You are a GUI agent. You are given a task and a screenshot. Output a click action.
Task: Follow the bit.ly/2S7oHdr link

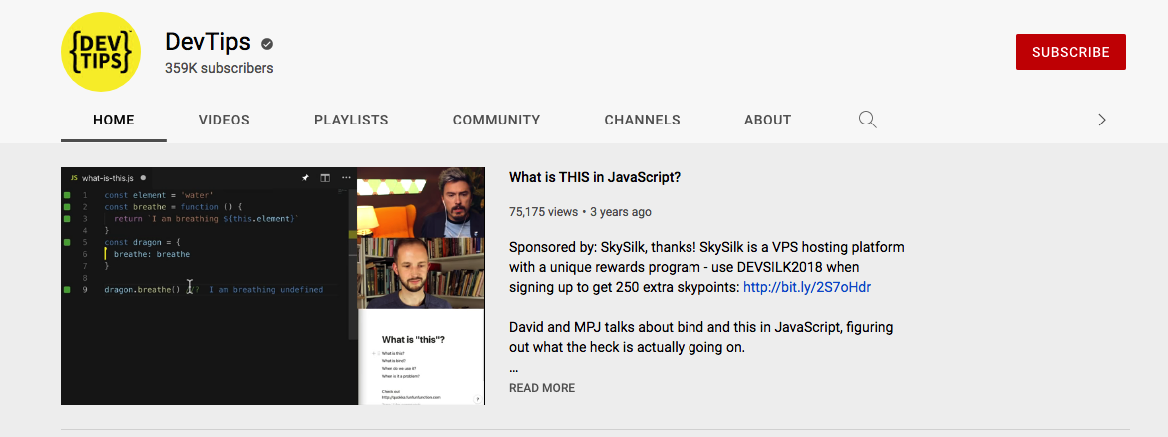point(807,287)
